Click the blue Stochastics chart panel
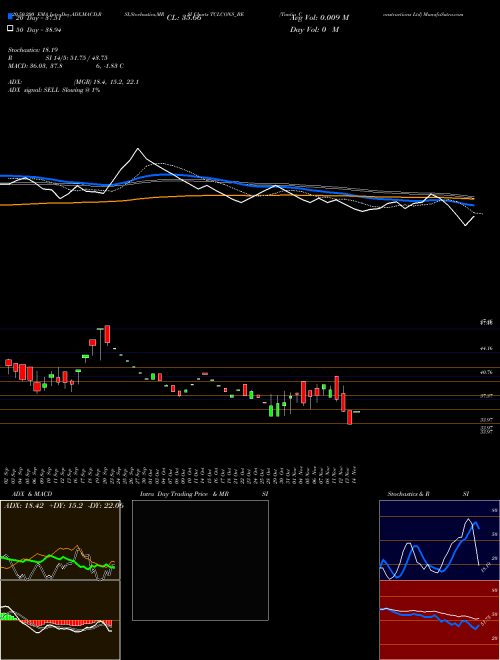This screenshot has height=660, width=500. (439, 540)
